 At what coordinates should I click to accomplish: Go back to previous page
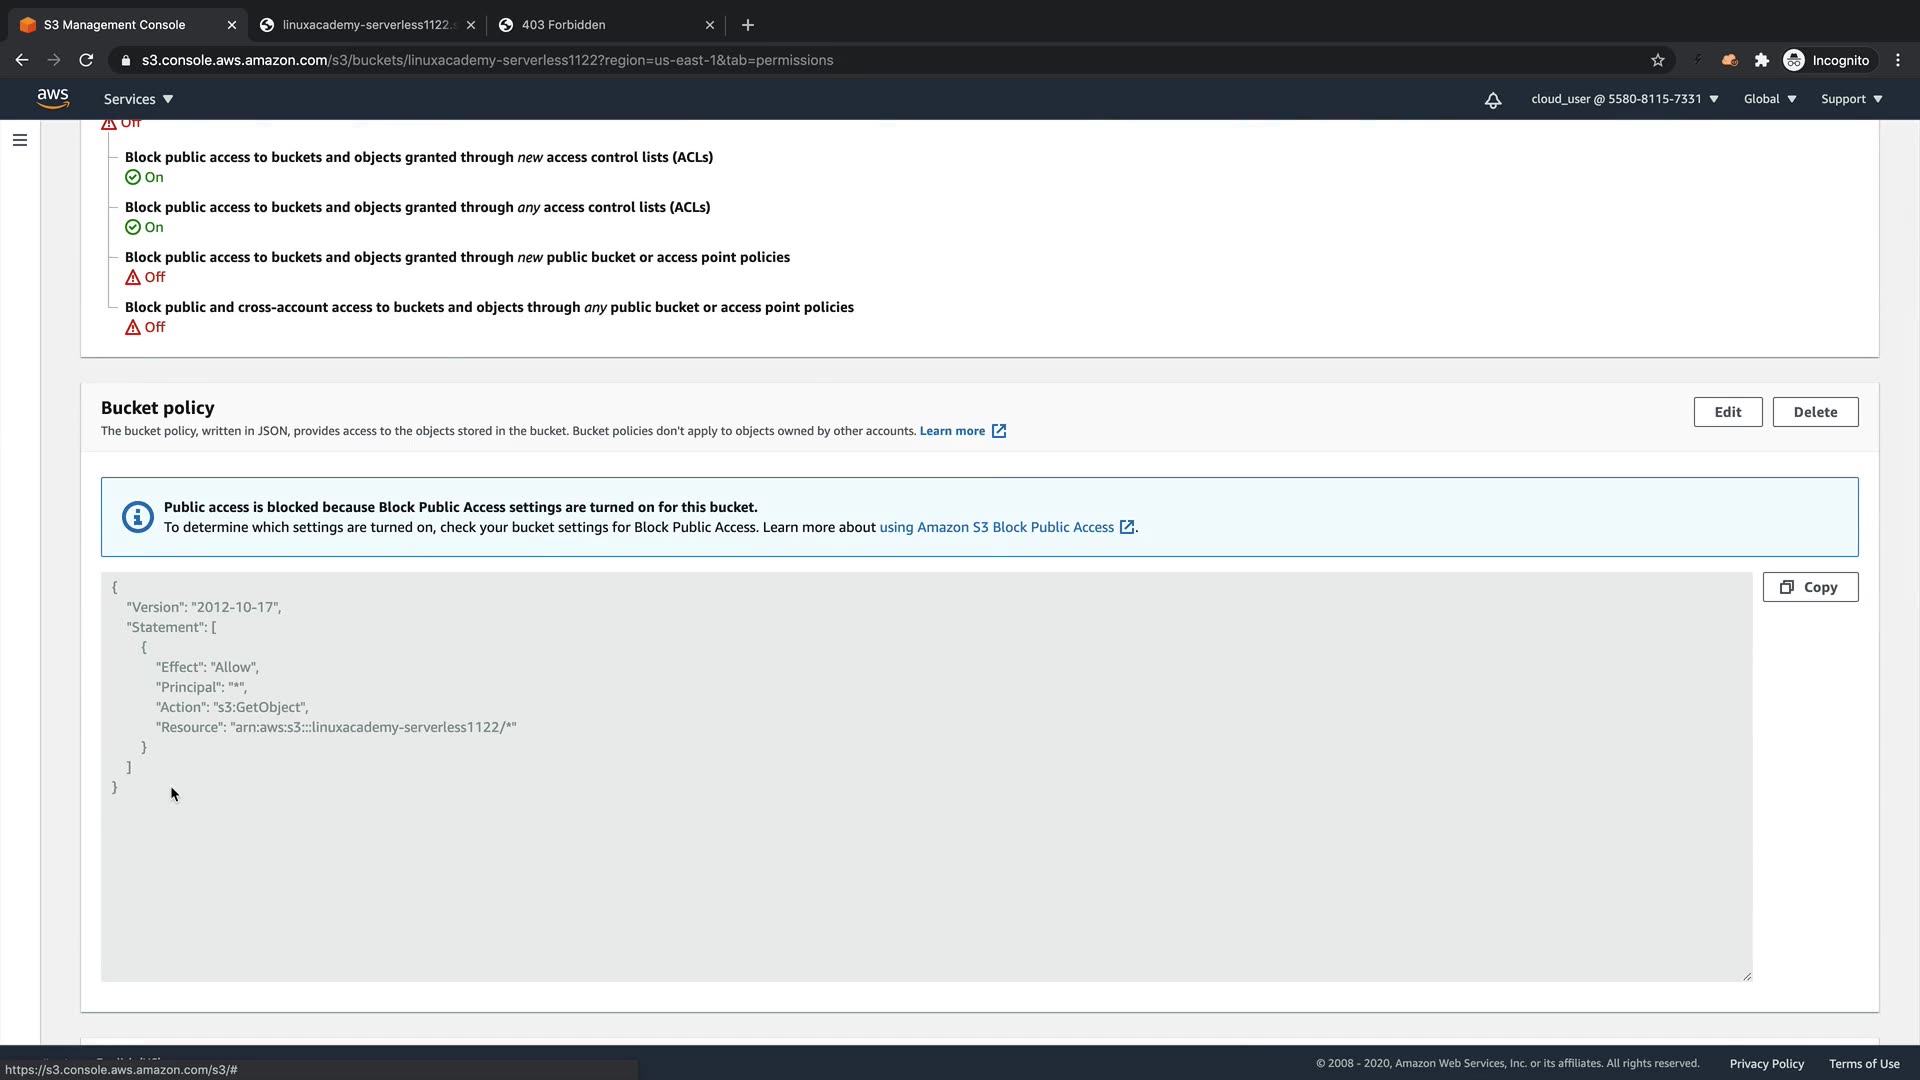tap(22, 60)
